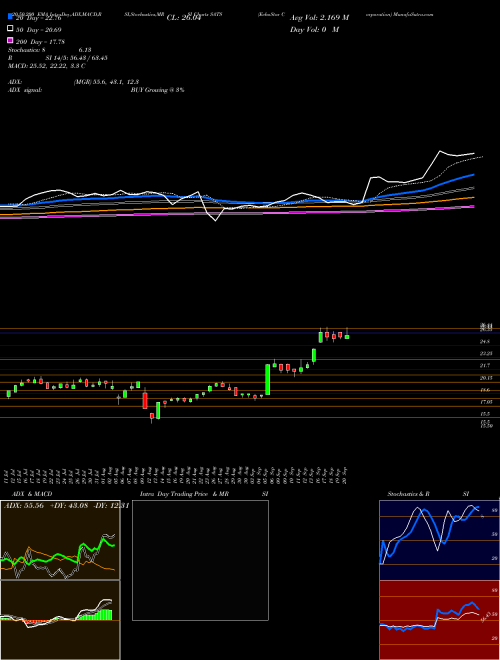
Task: Click the 21.7 price axis label
Action: 485,366
